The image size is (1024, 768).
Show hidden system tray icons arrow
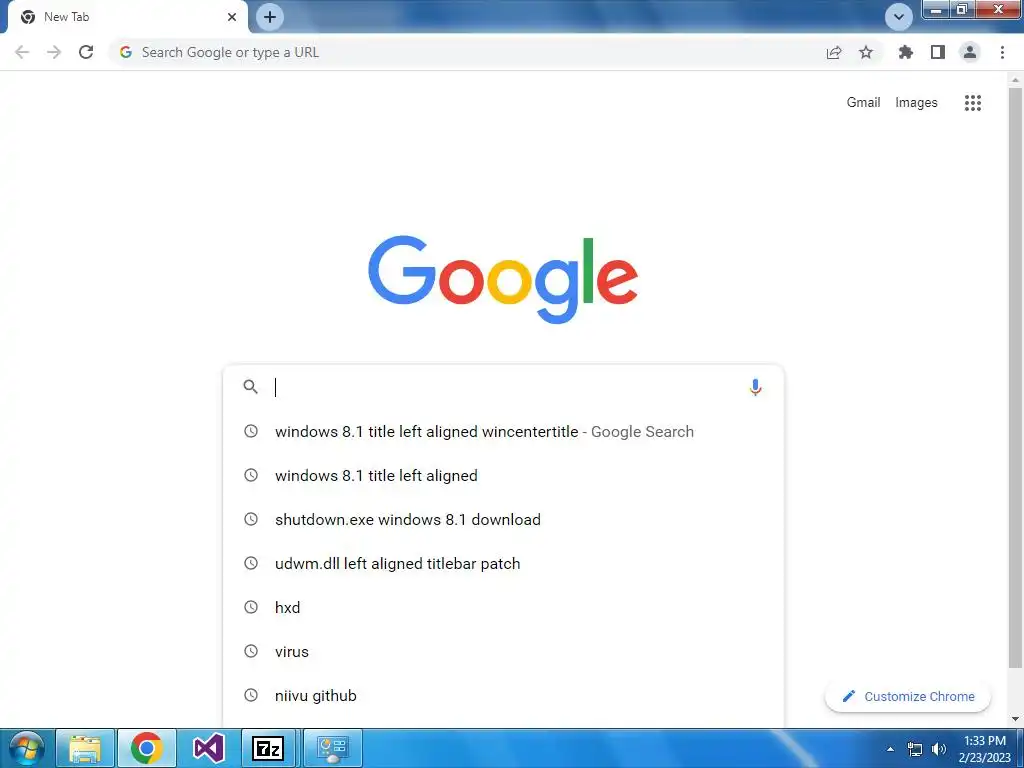[889, 749]
